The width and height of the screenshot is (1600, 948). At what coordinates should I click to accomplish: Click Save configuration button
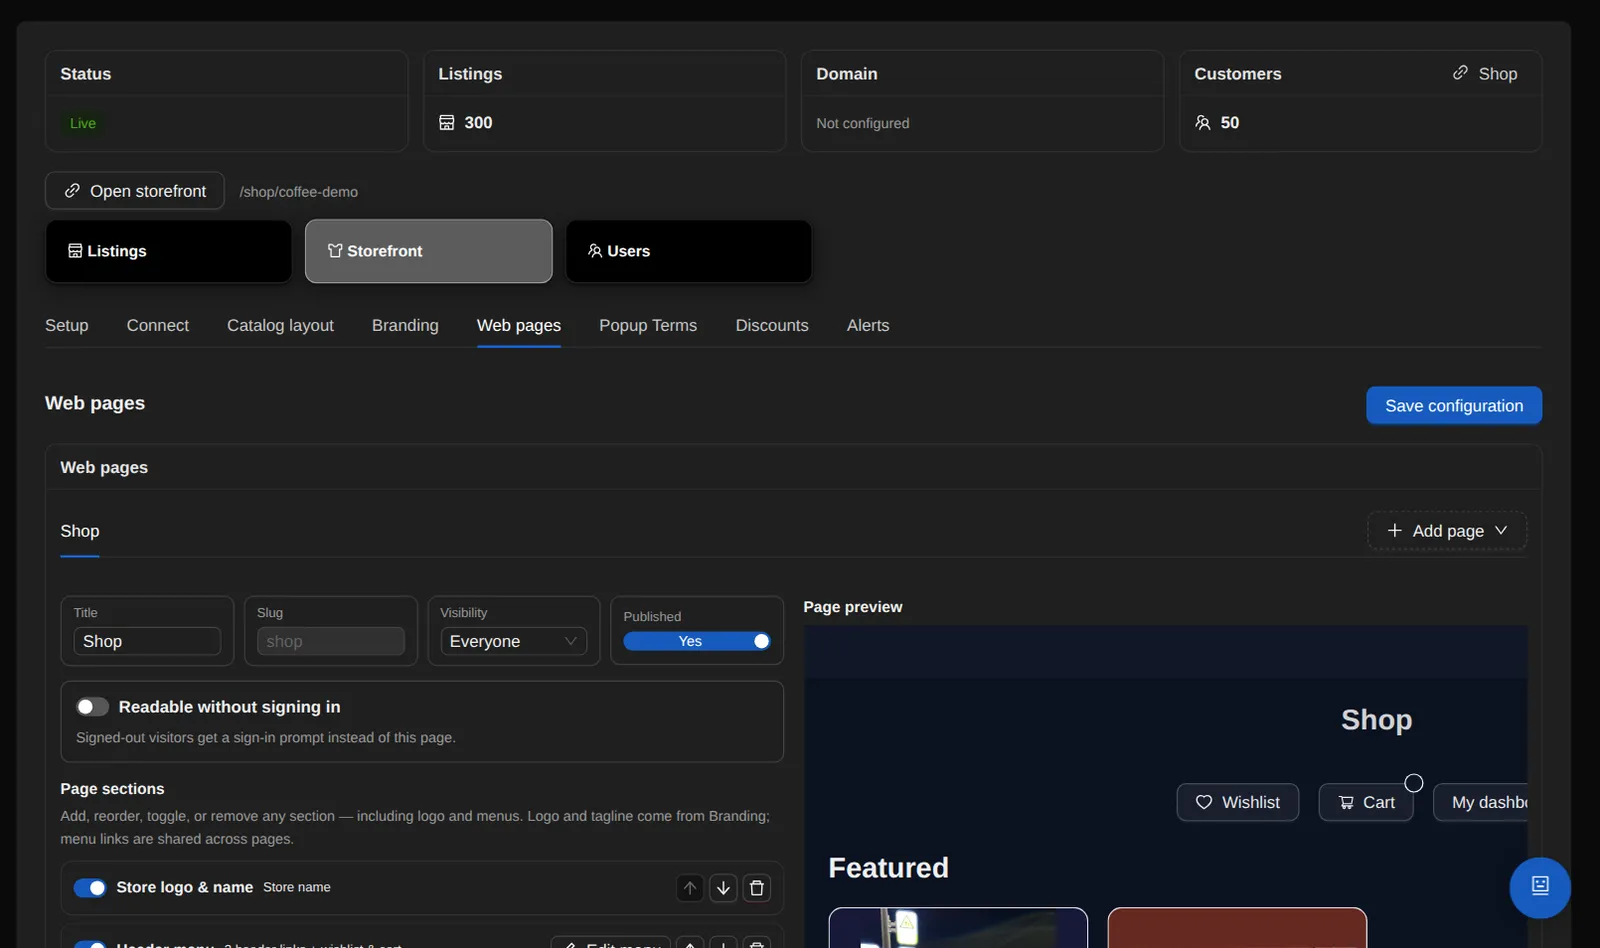1454,405
